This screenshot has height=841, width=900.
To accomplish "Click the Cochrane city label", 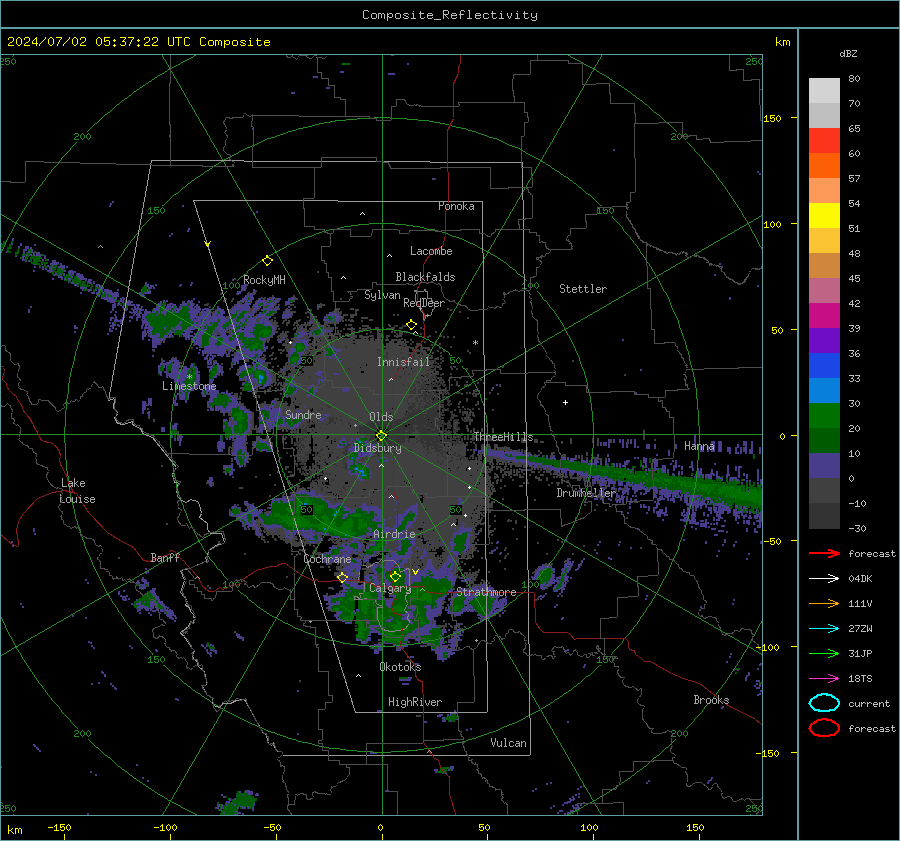I will tap(327, 559).
